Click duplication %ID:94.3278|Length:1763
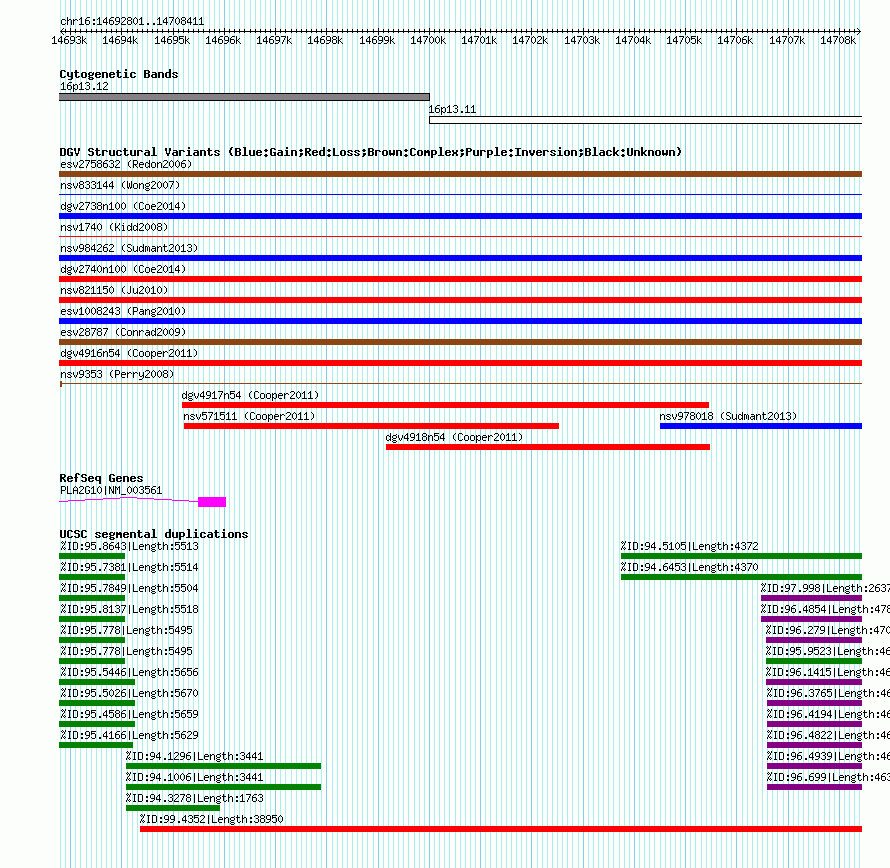890x868 pixels. (194, 798)
